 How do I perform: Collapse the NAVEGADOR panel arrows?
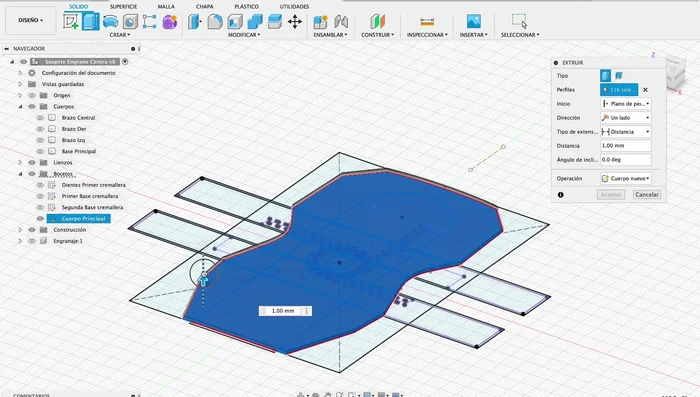coord(7,49)
